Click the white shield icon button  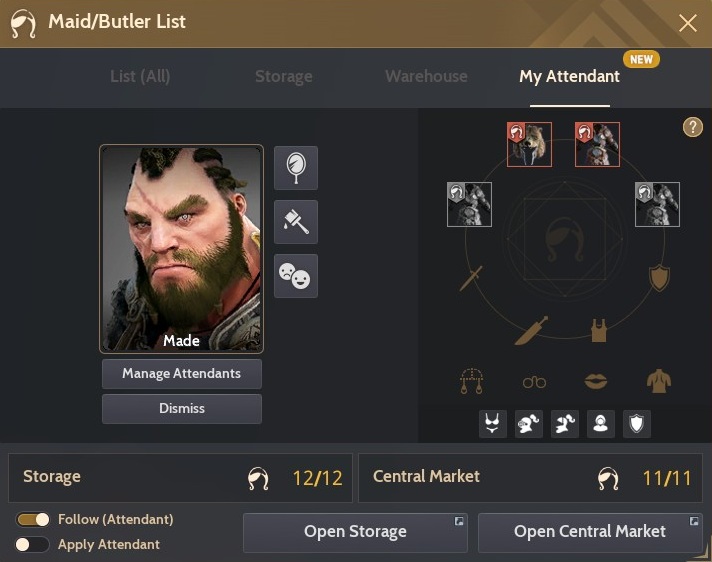[x=637, y=424]
